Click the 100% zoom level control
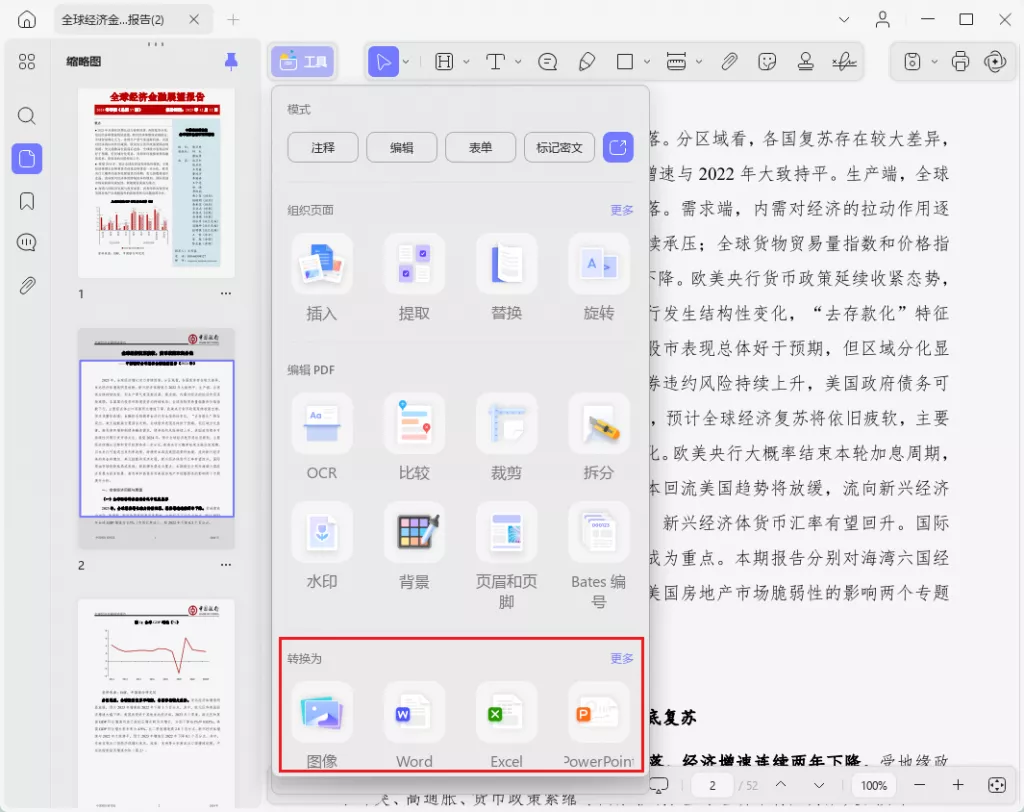 [873, 785]
